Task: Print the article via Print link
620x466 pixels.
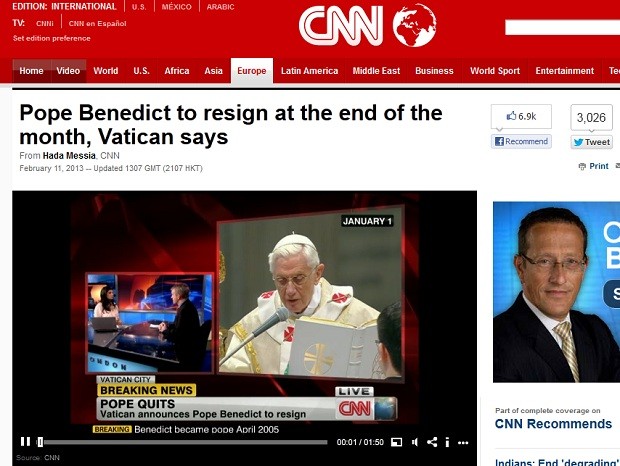Action: coord(594,166)
